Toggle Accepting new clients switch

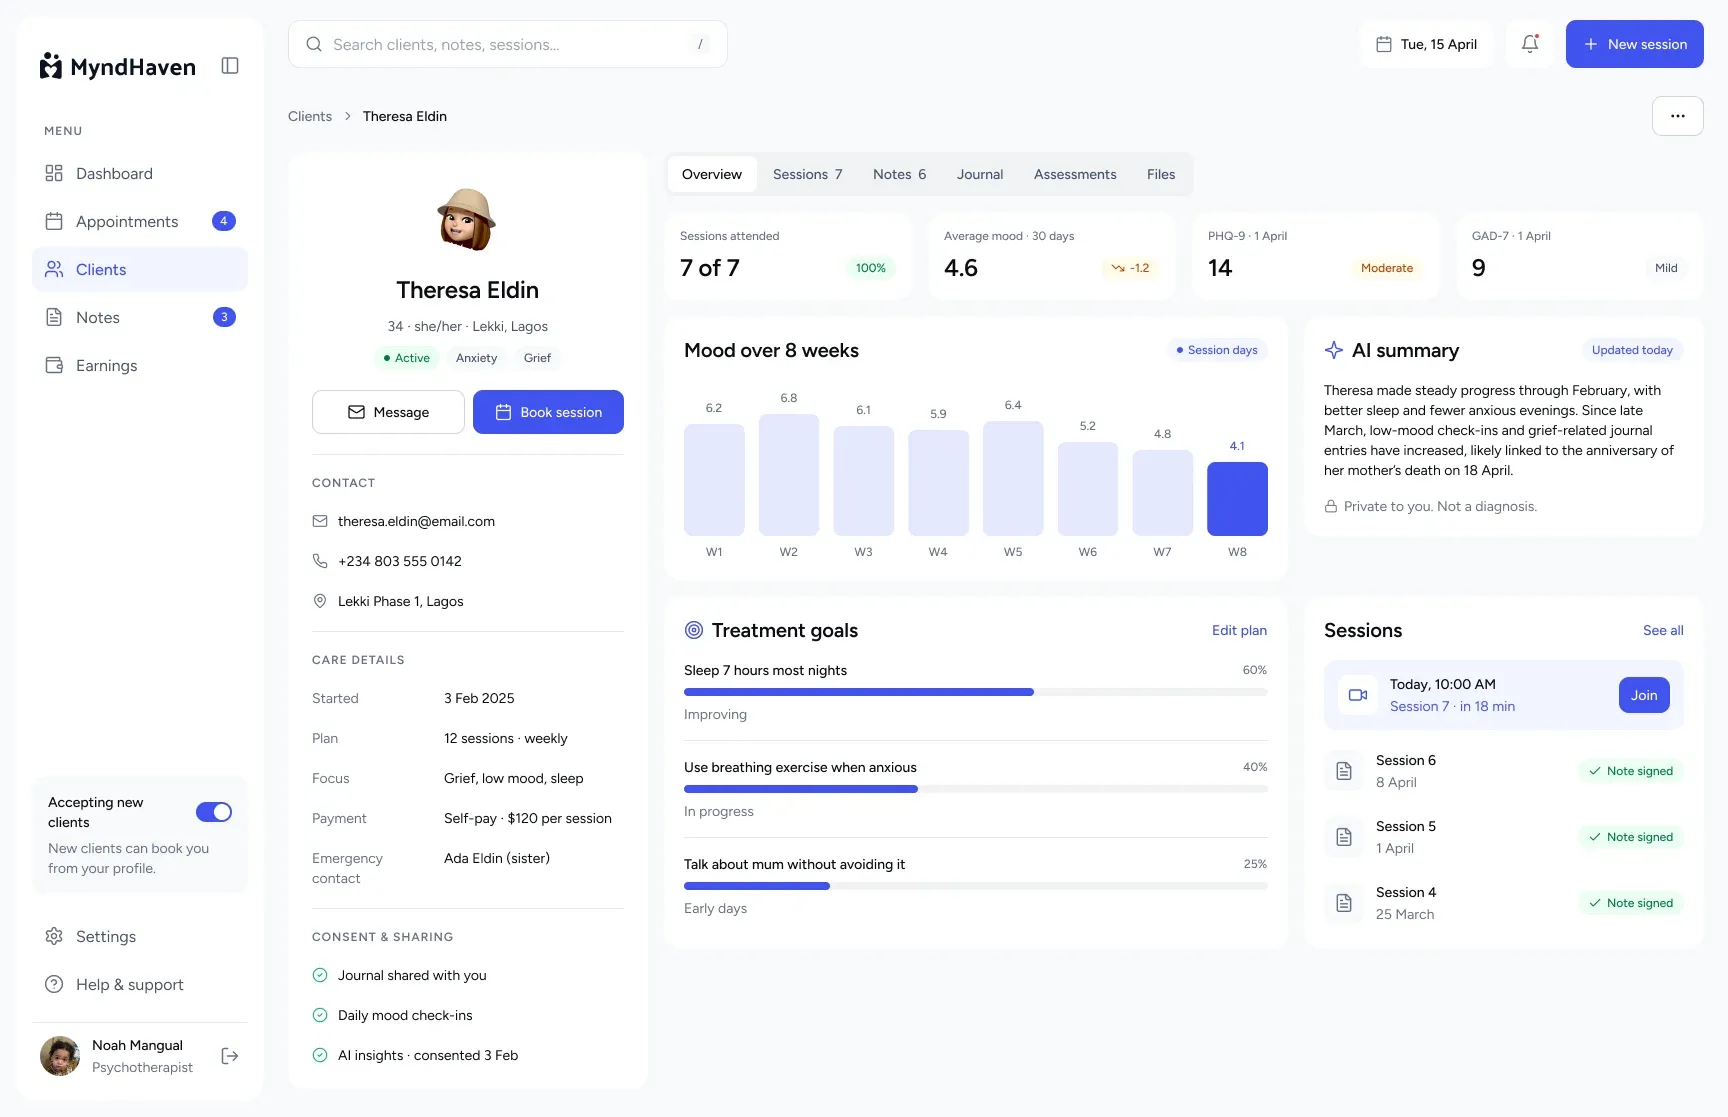pos(214,812)
